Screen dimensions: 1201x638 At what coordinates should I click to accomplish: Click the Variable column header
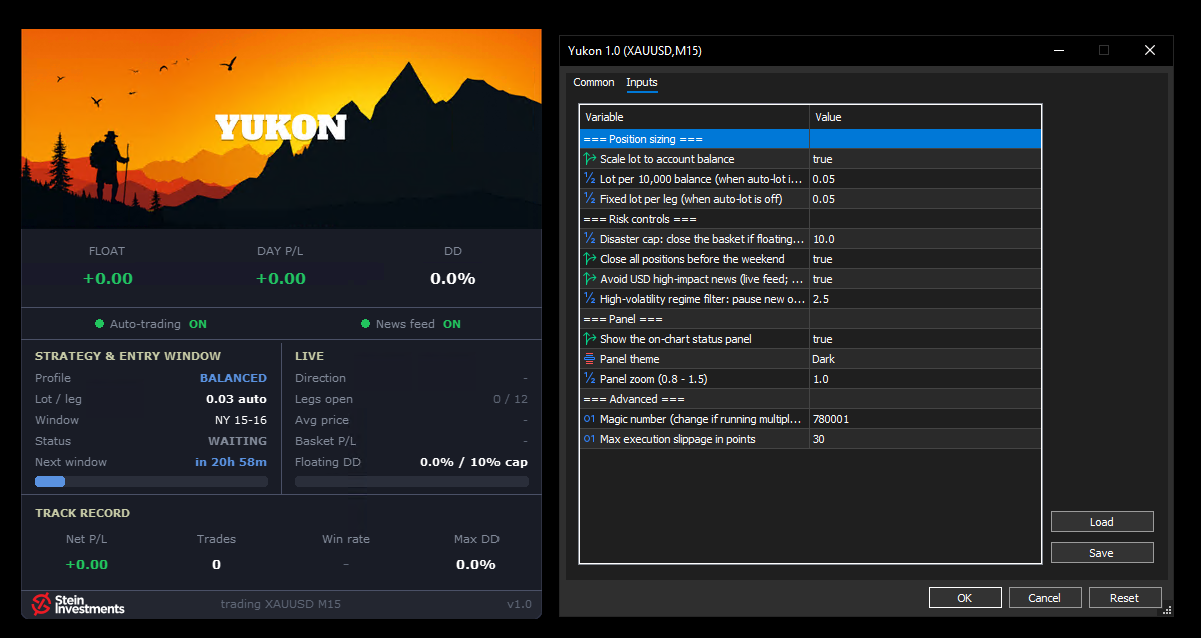(695, 117)
